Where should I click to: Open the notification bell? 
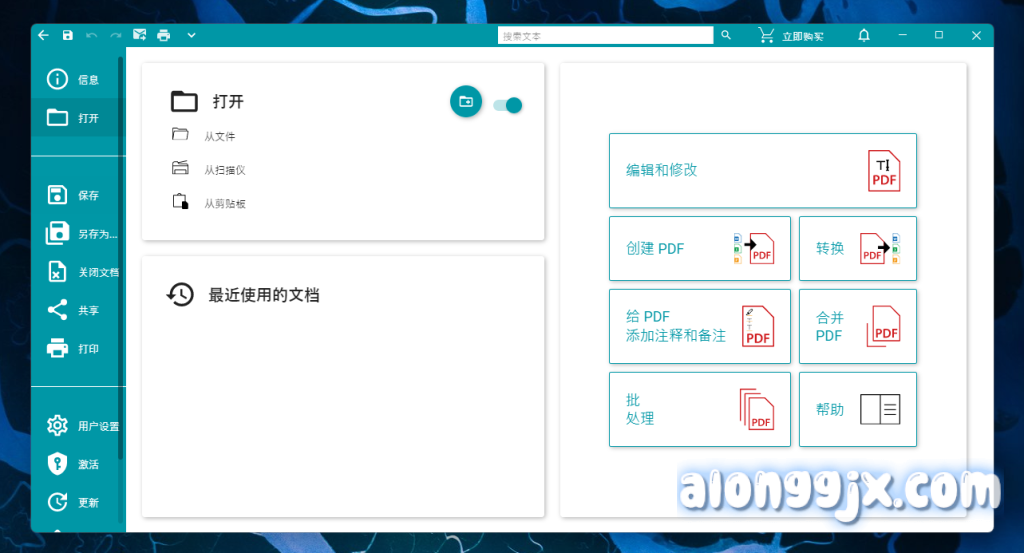[x=864, y=35]
